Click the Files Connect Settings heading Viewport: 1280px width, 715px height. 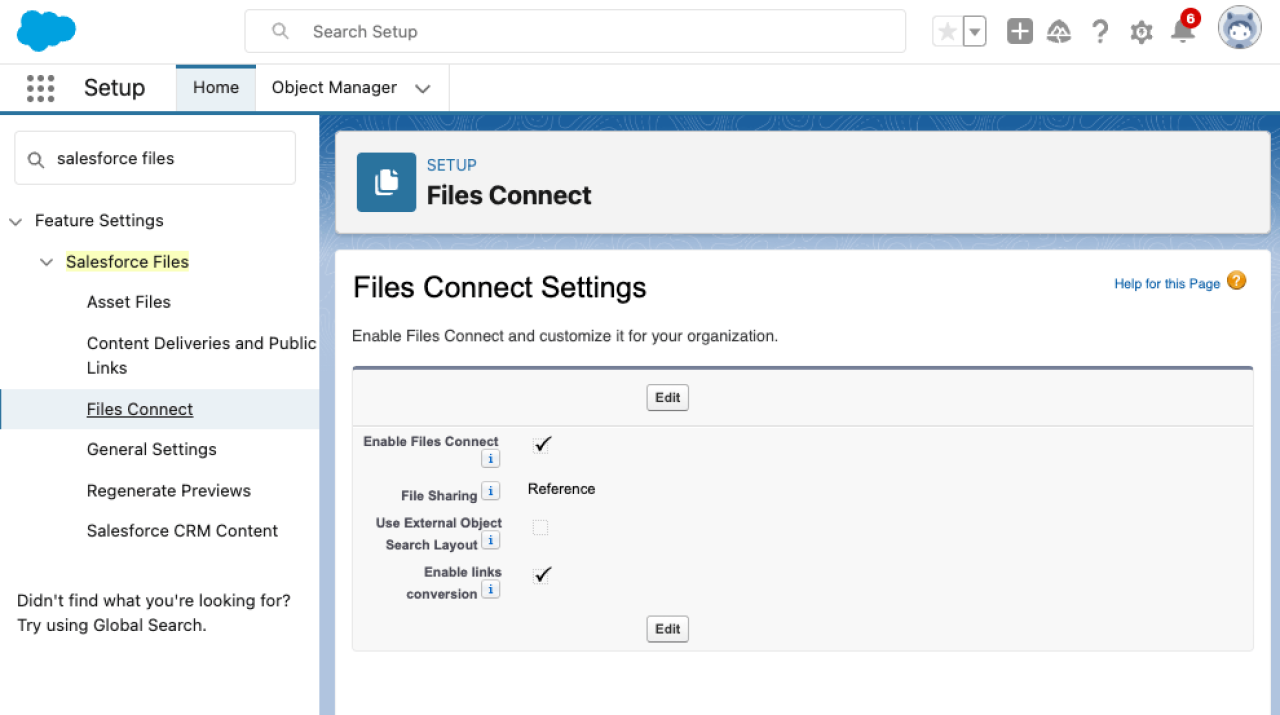coord(500,288)
